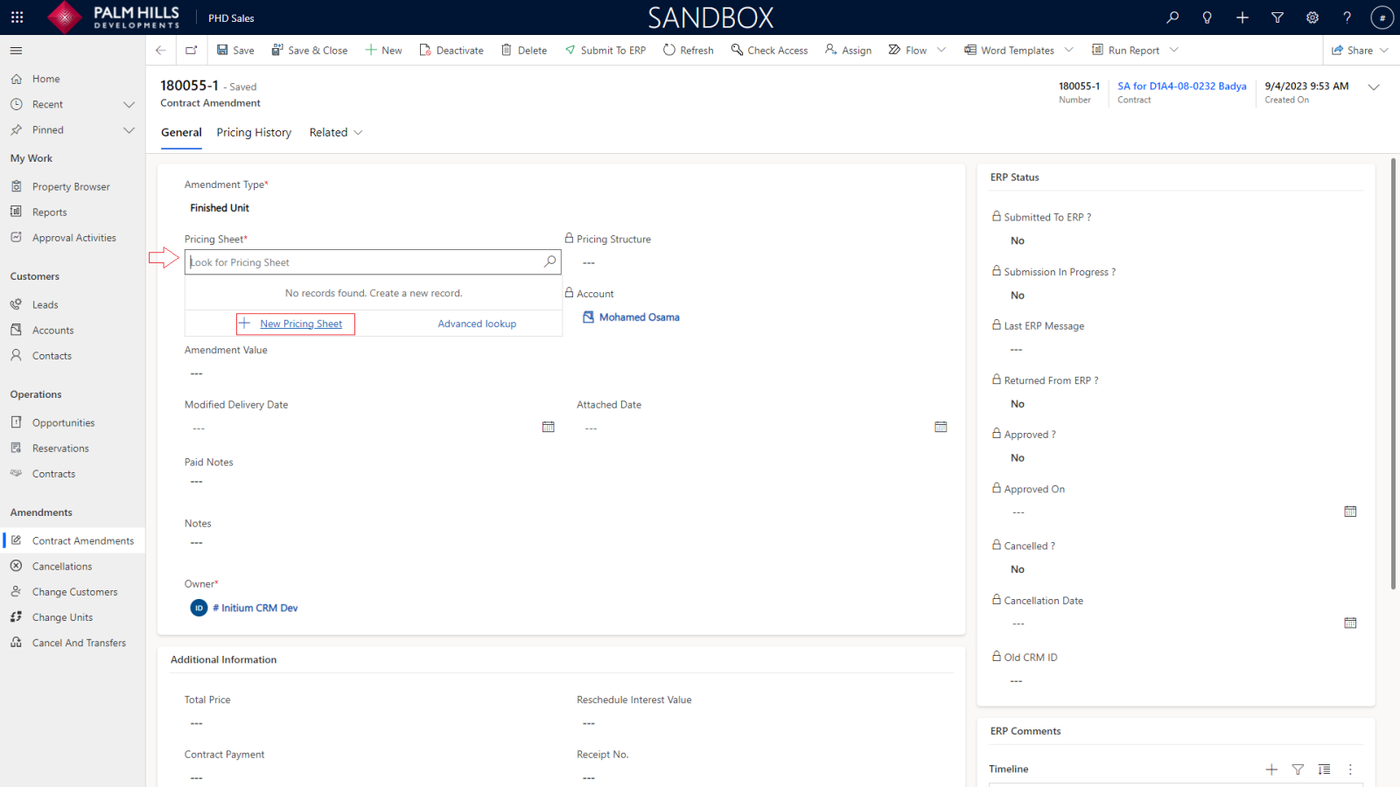Filter the timeline
The image size is (1400, 787).
tap(1298, 769)
